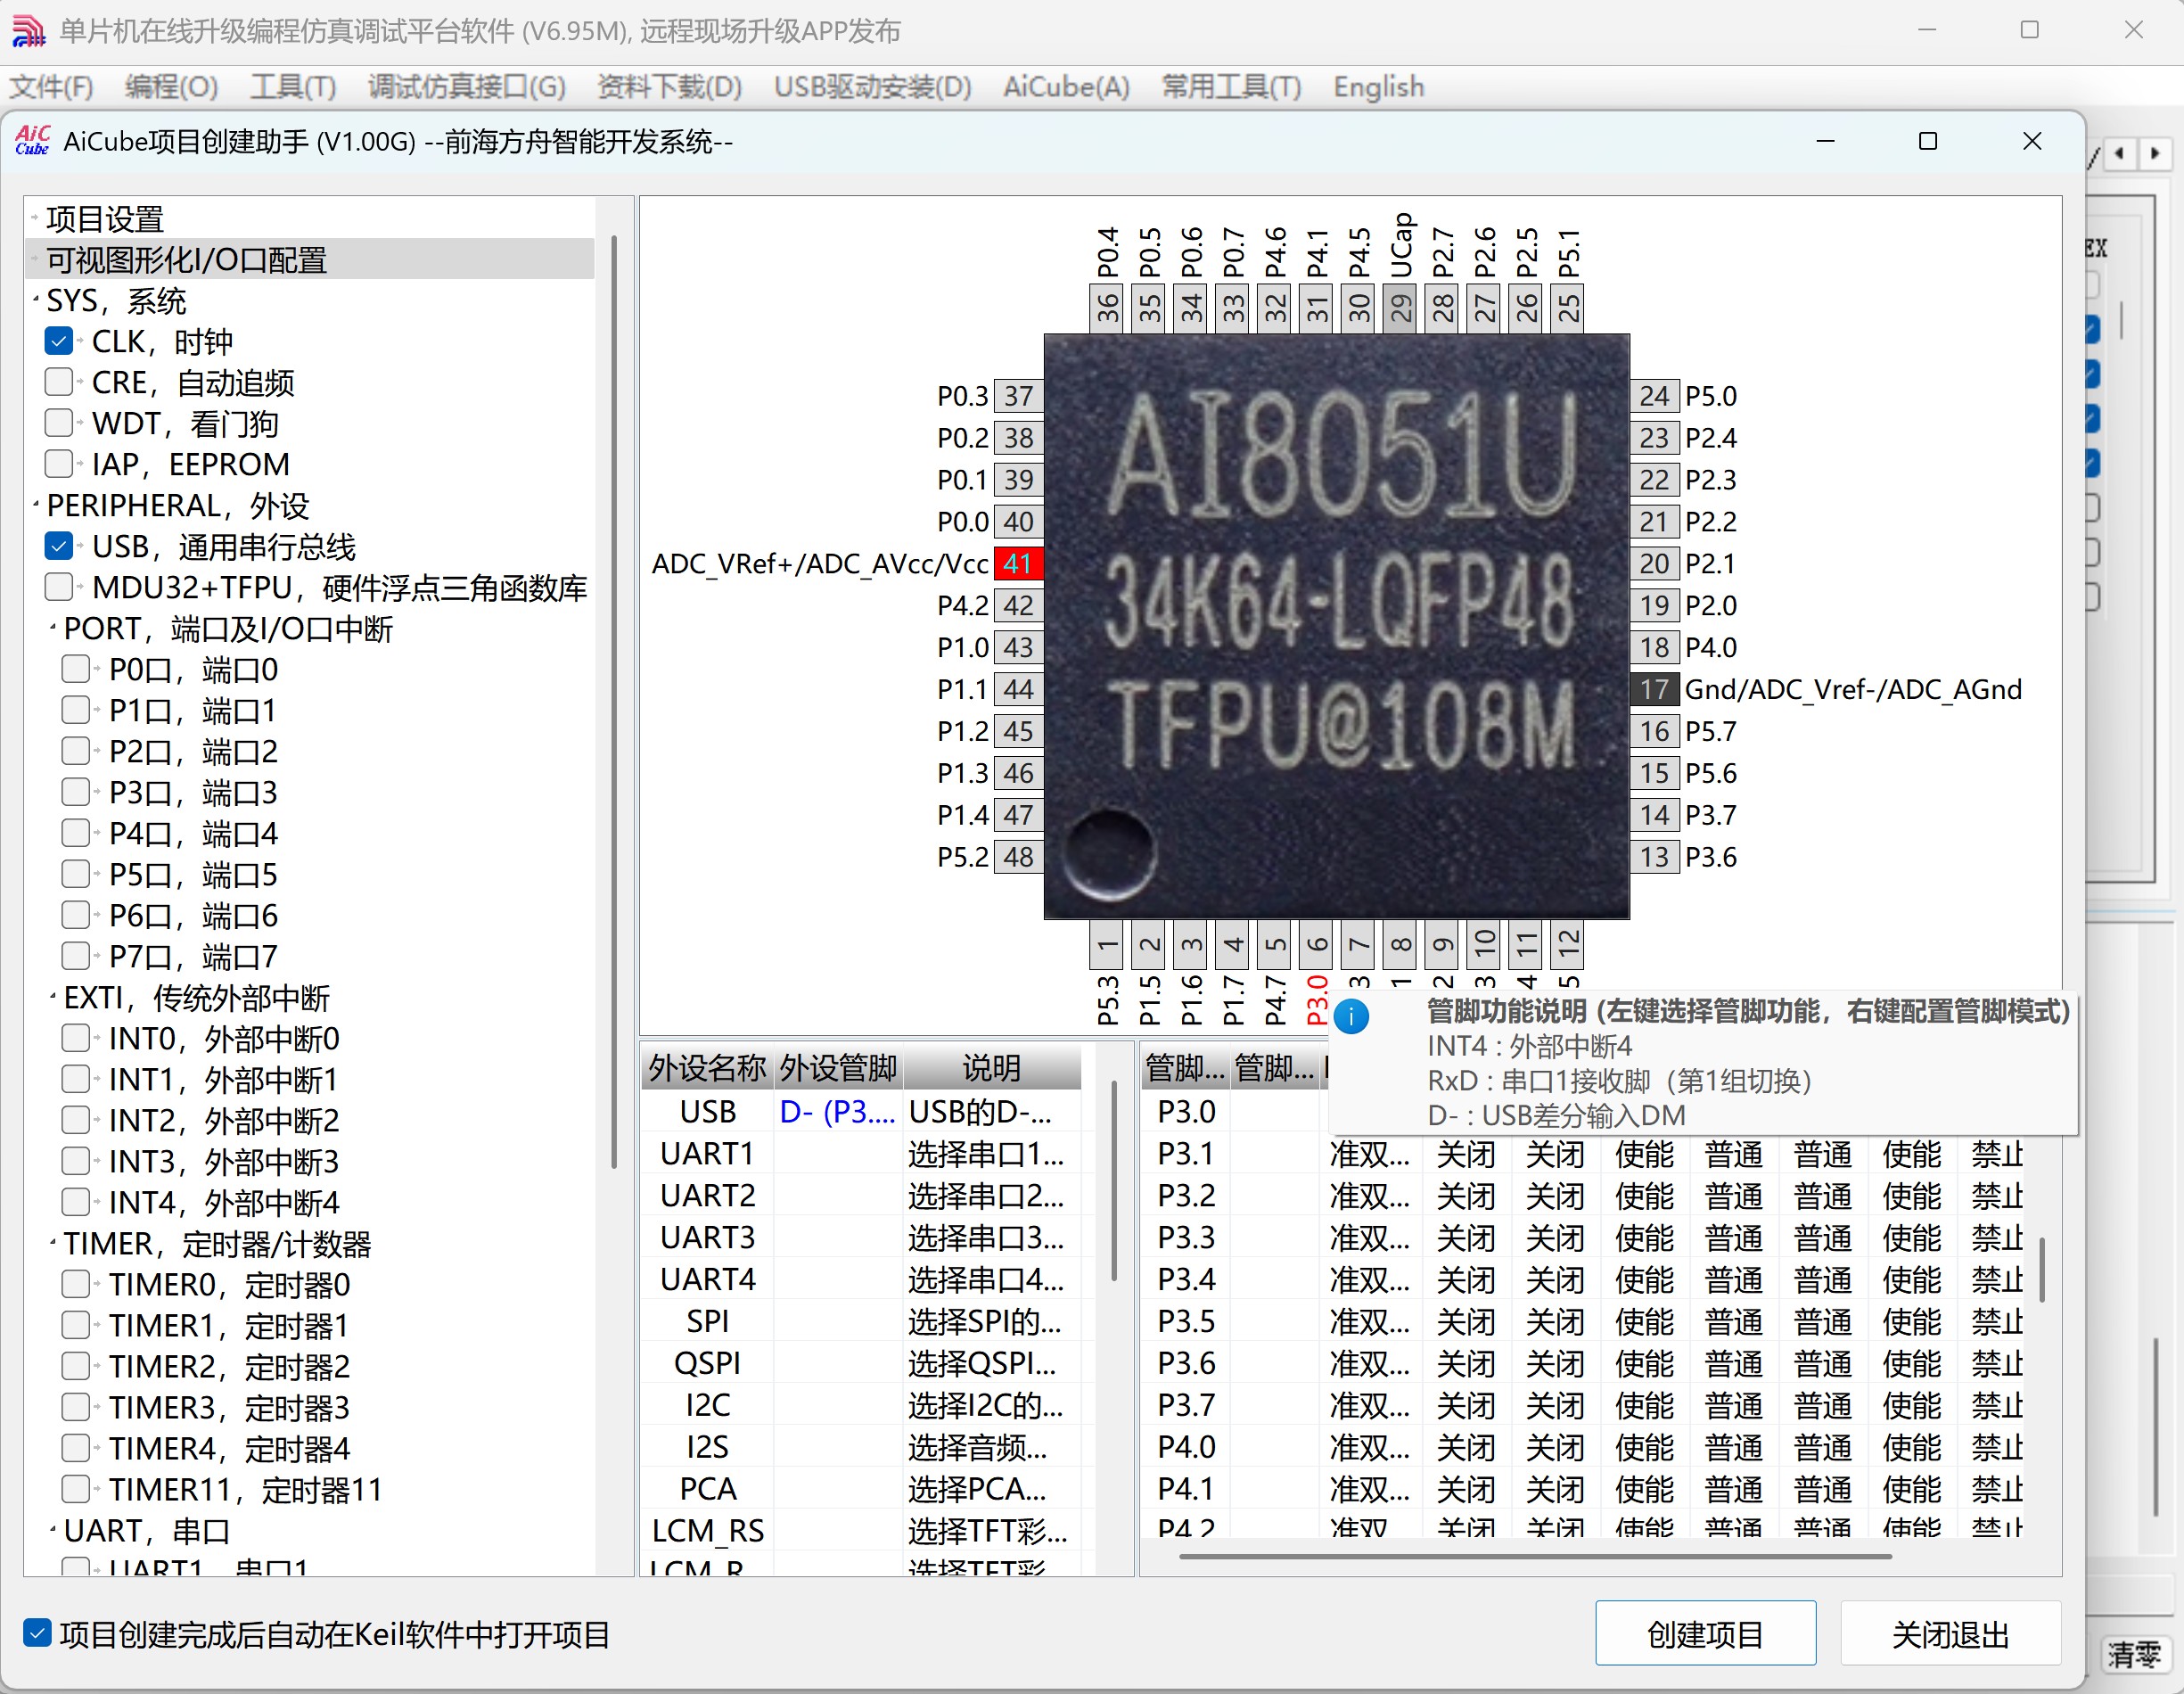
Task: Switch language via English menu
Action: [1378, 87]
